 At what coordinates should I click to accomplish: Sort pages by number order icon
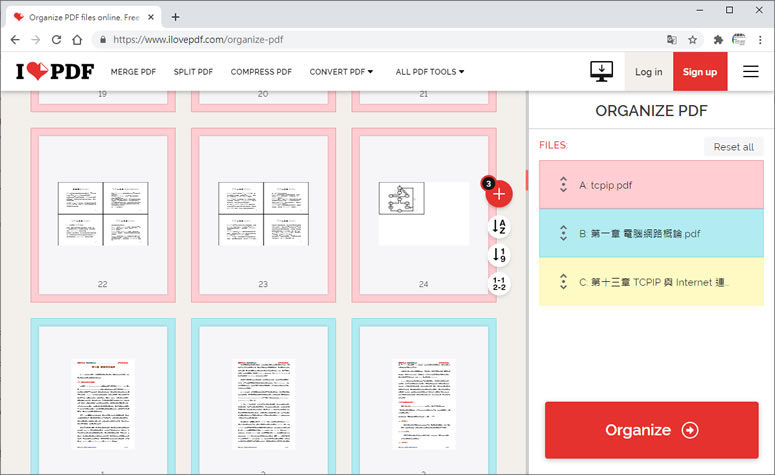click(x=501, y=256)
